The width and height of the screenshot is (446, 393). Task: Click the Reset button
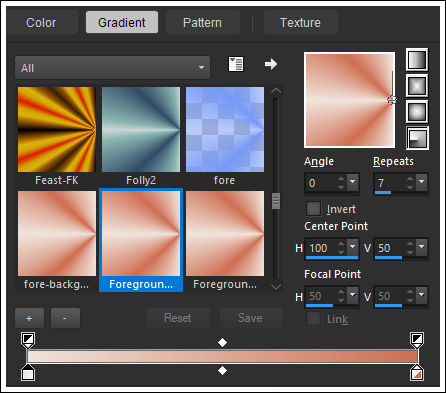point(178,318)
